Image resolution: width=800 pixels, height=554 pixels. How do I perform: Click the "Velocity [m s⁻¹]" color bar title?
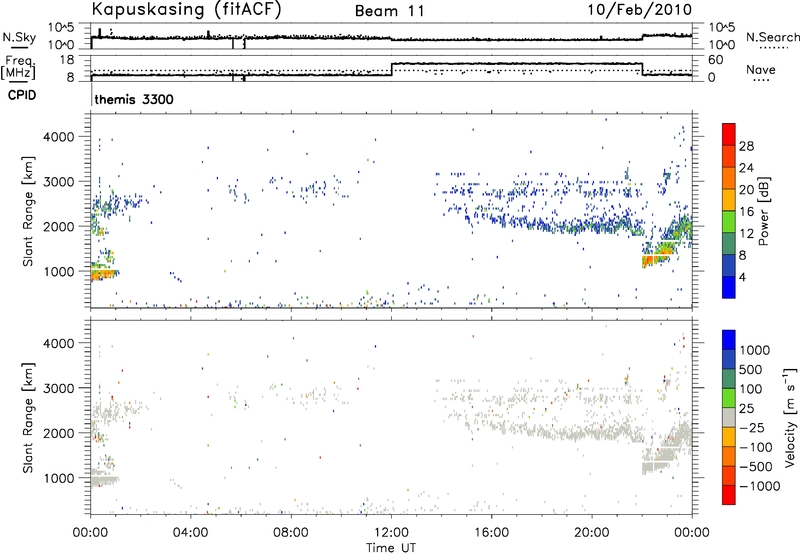coord(790,417)
